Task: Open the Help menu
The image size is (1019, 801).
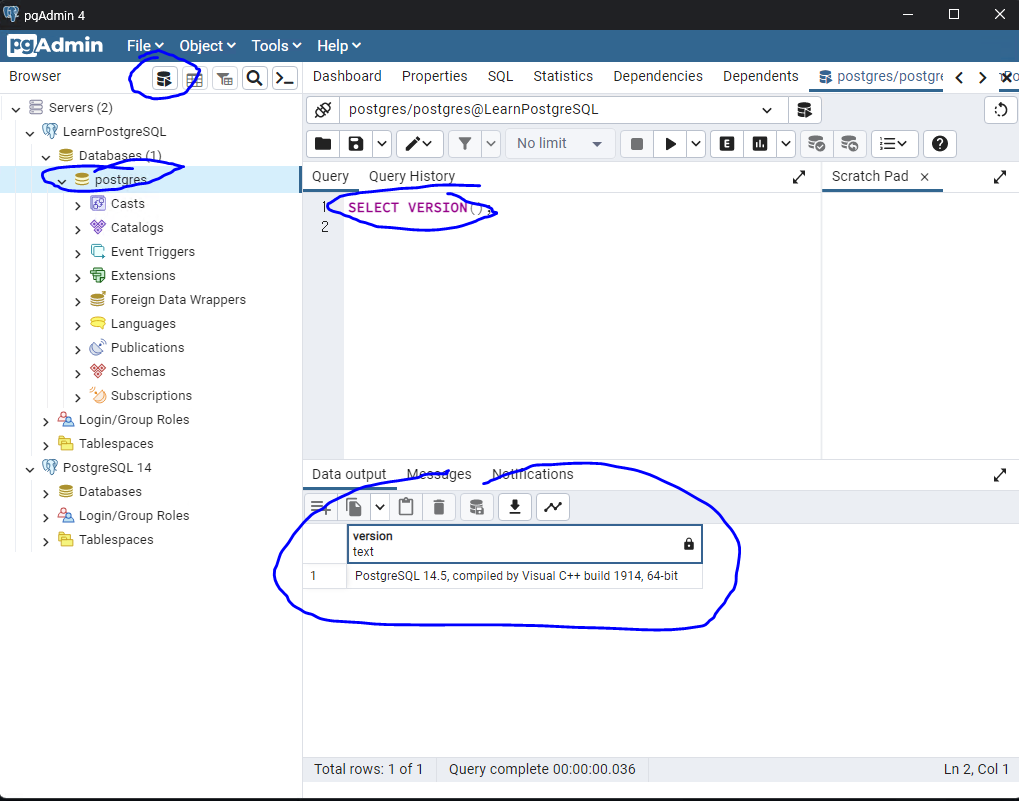Action: click(339, 45)
